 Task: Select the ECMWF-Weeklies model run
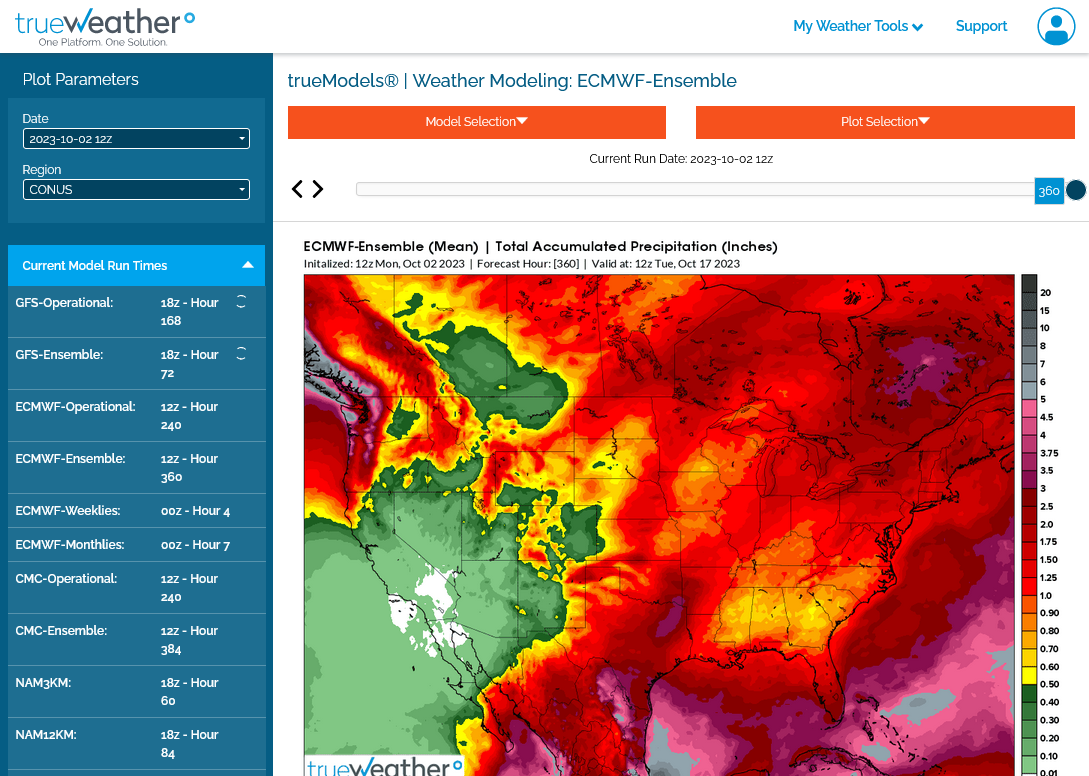point(136,511)
